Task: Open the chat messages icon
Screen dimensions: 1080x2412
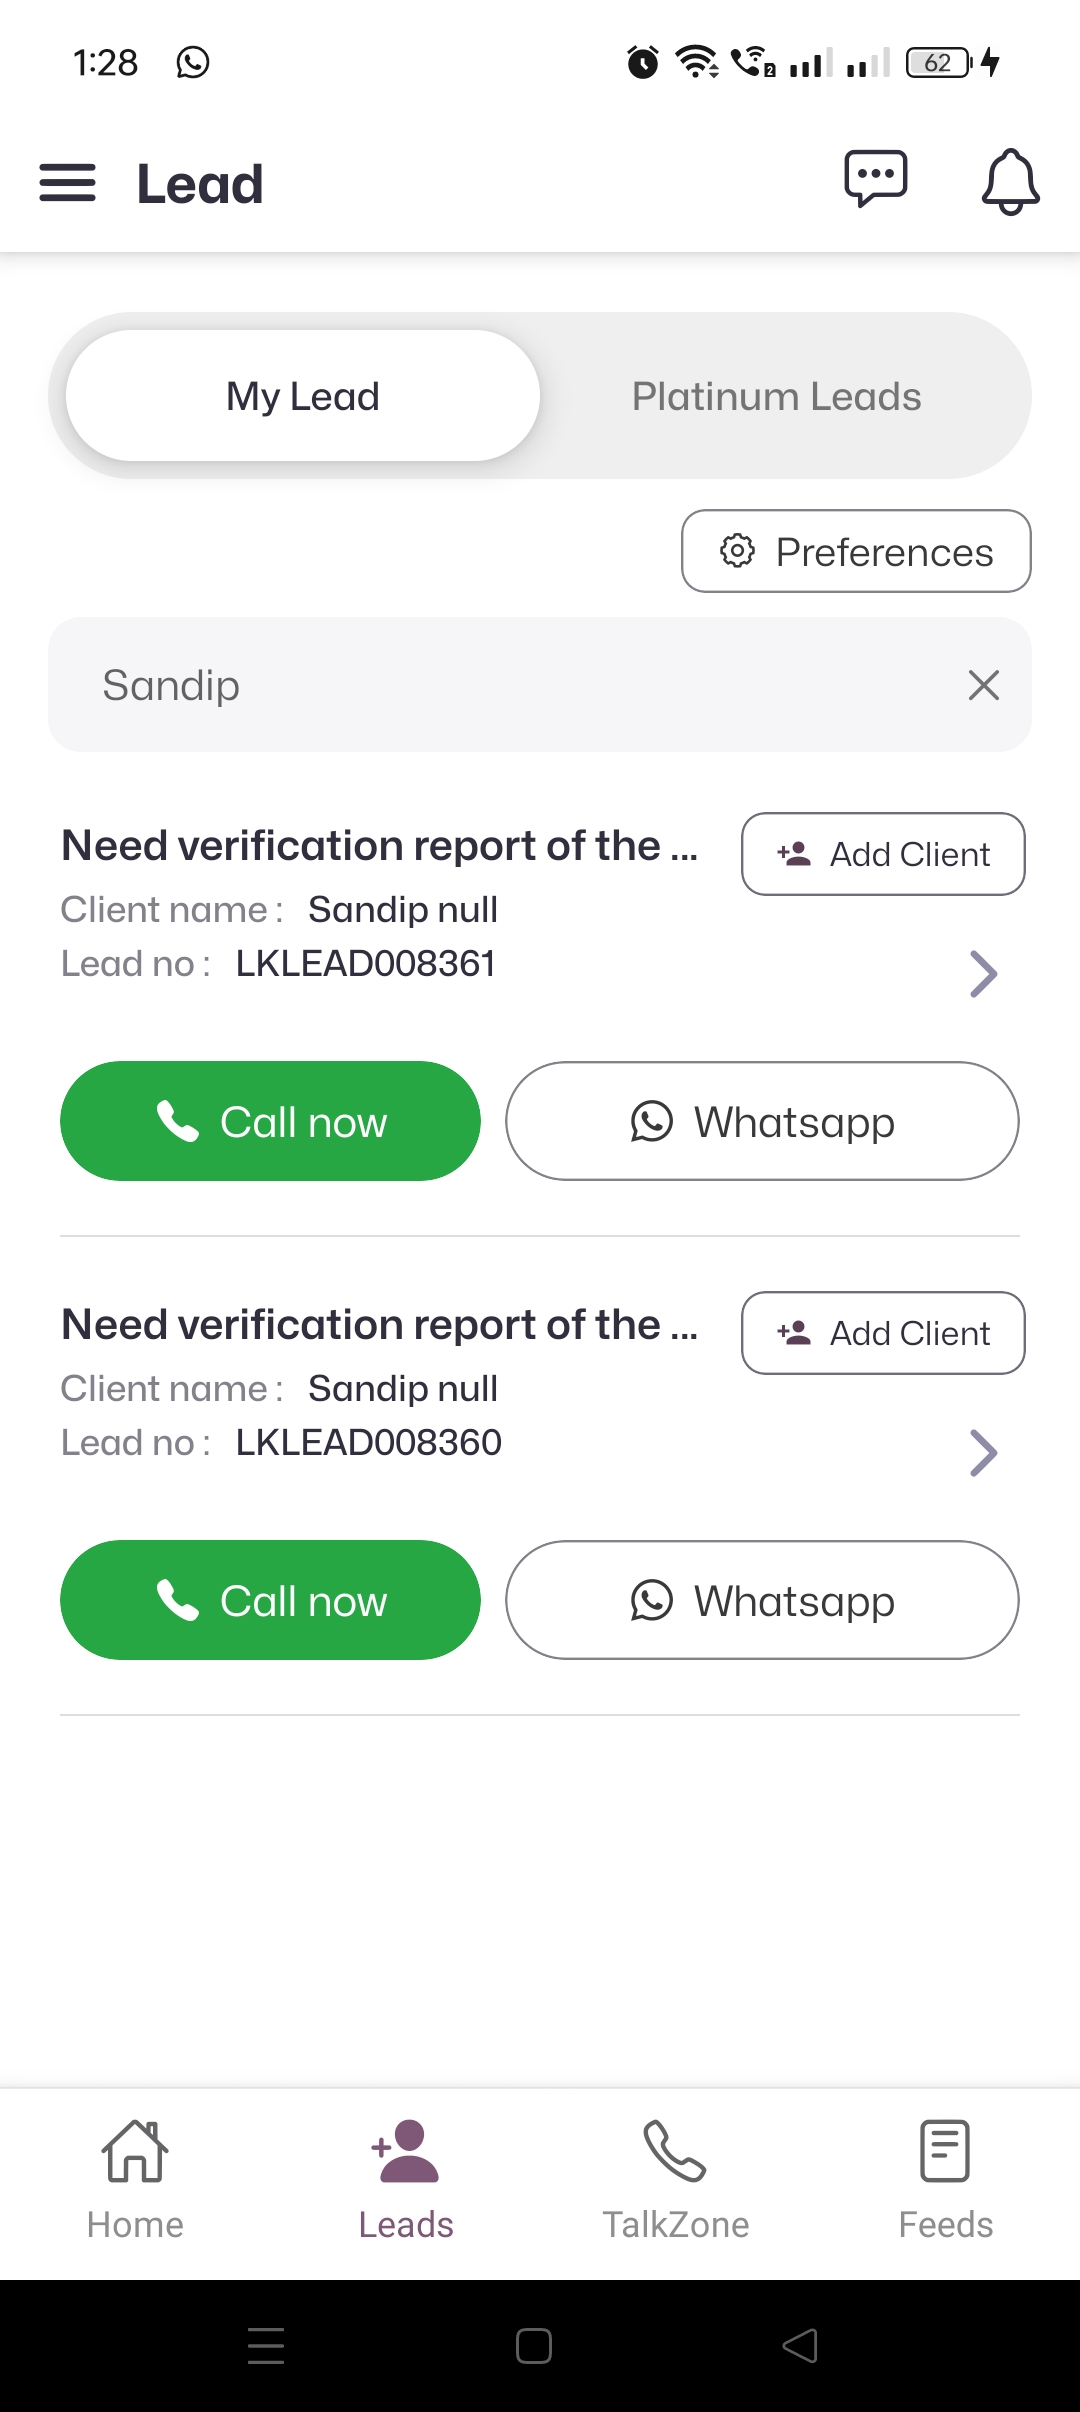Action: coord(875,180)
